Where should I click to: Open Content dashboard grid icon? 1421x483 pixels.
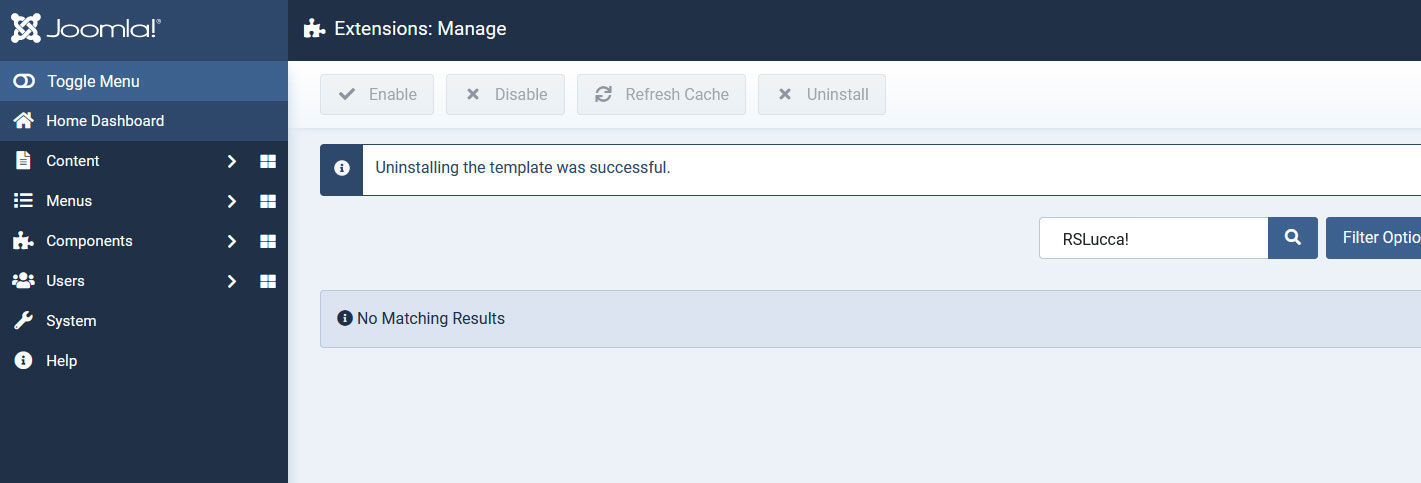point(268,161)
